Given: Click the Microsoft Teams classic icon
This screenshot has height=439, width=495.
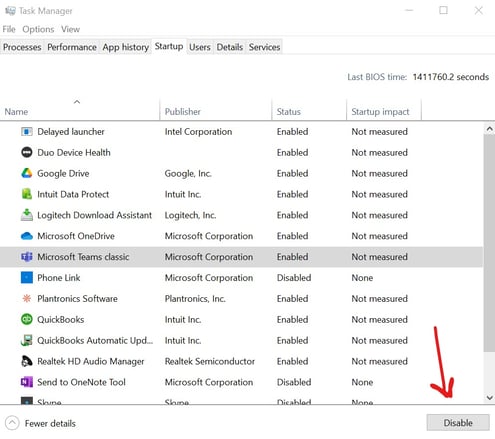Looking at the screenshot, I should pyautogui.click(x=27, y=257).
